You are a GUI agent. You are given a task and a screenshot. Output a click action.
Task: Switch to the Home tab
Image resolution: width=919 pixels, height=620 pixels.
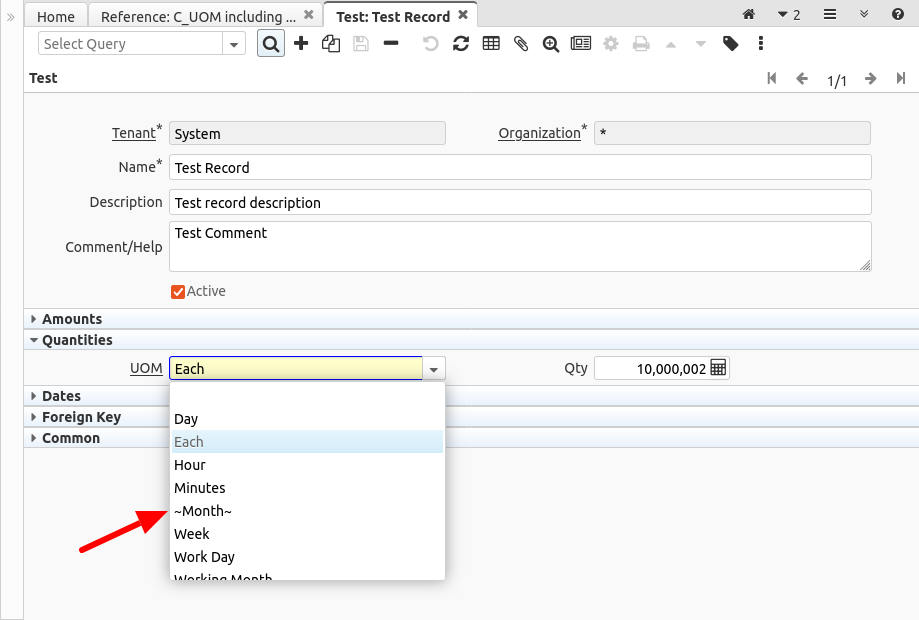pyautogui.click(x=56, y=16)
